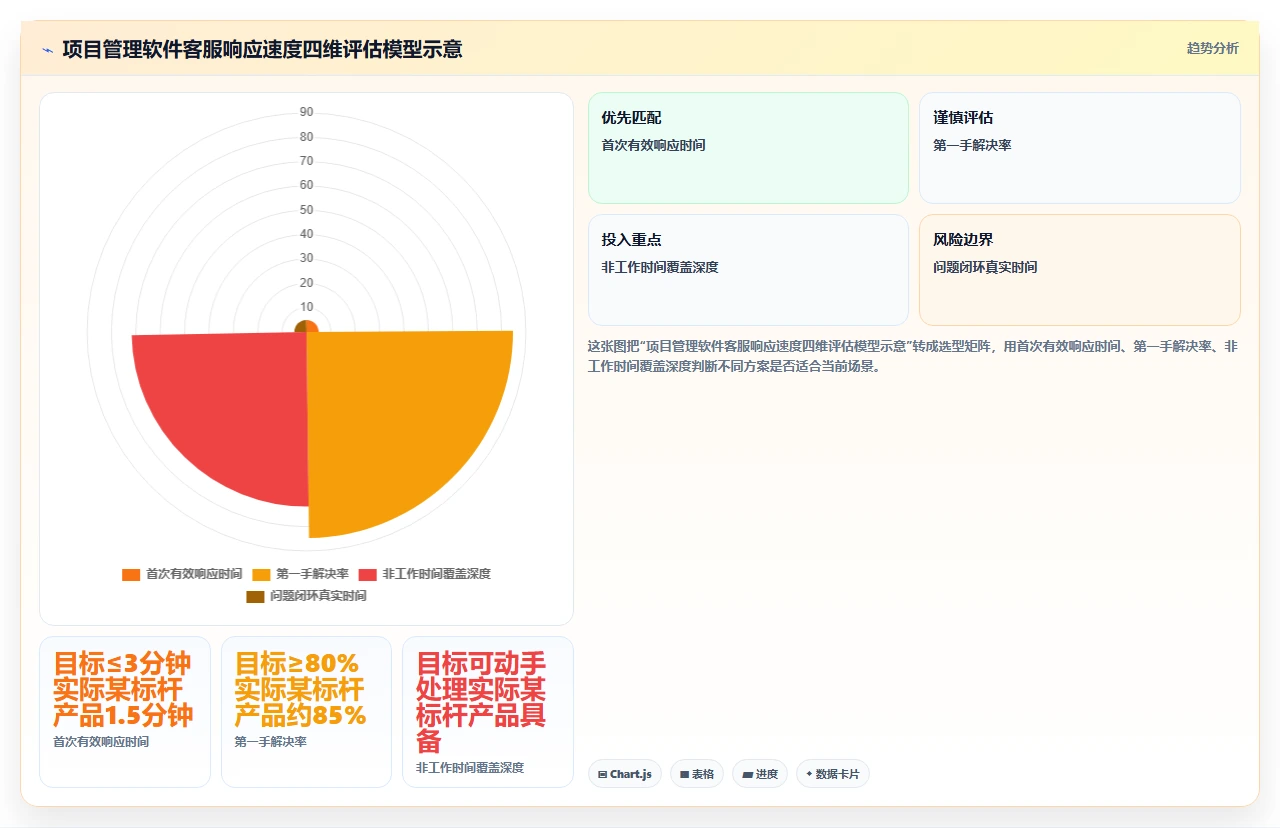
Task: Click the description paragraph starting 这张图把
Action: 913,356
